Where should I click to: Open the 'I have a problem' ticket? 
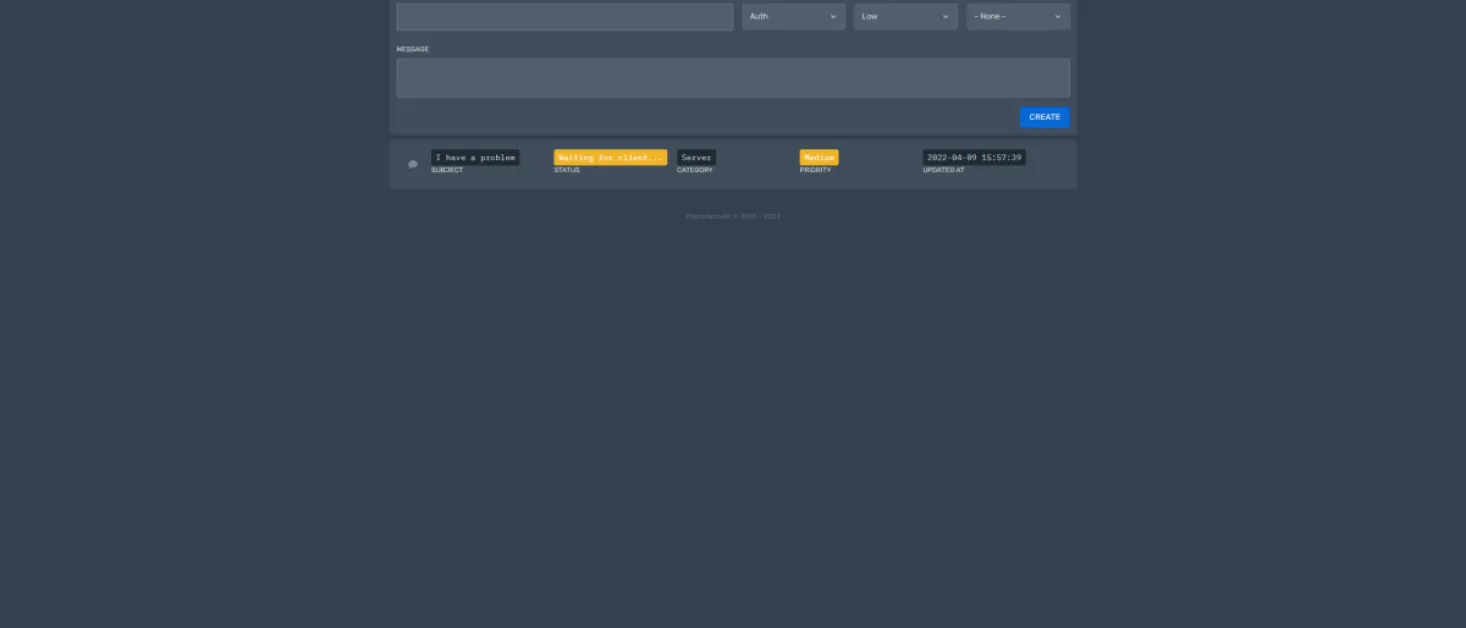(475, 157)
